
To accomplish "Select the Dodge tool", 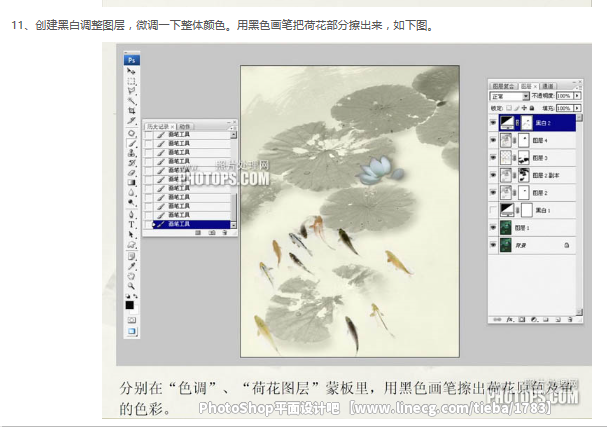I will coord(131,202).
